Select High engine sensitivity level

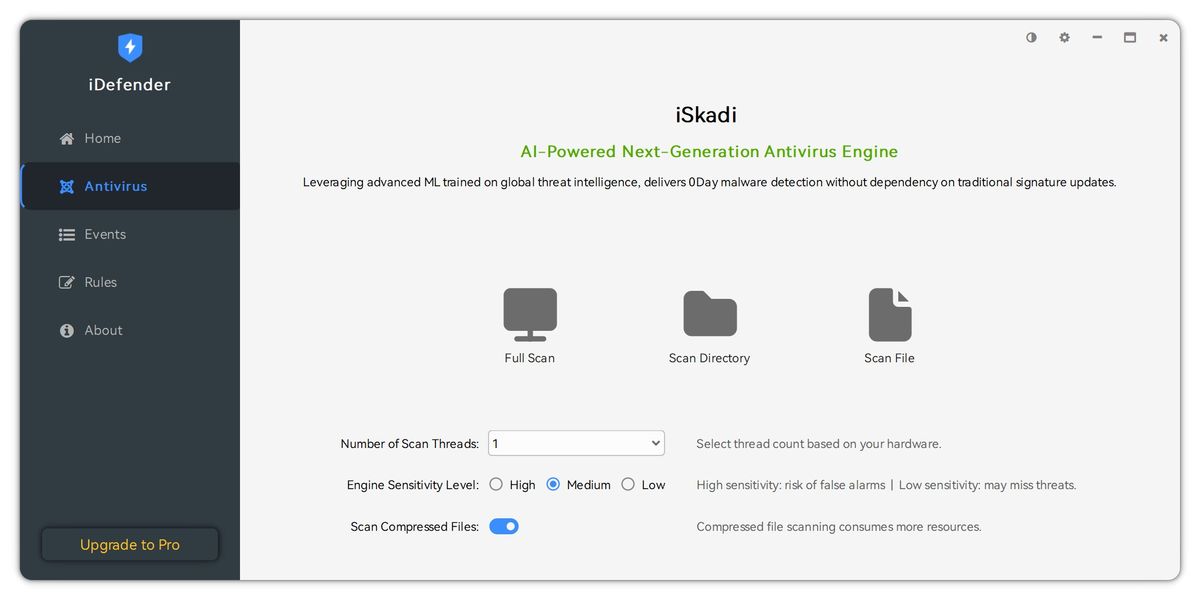click(x=496, y=485)
